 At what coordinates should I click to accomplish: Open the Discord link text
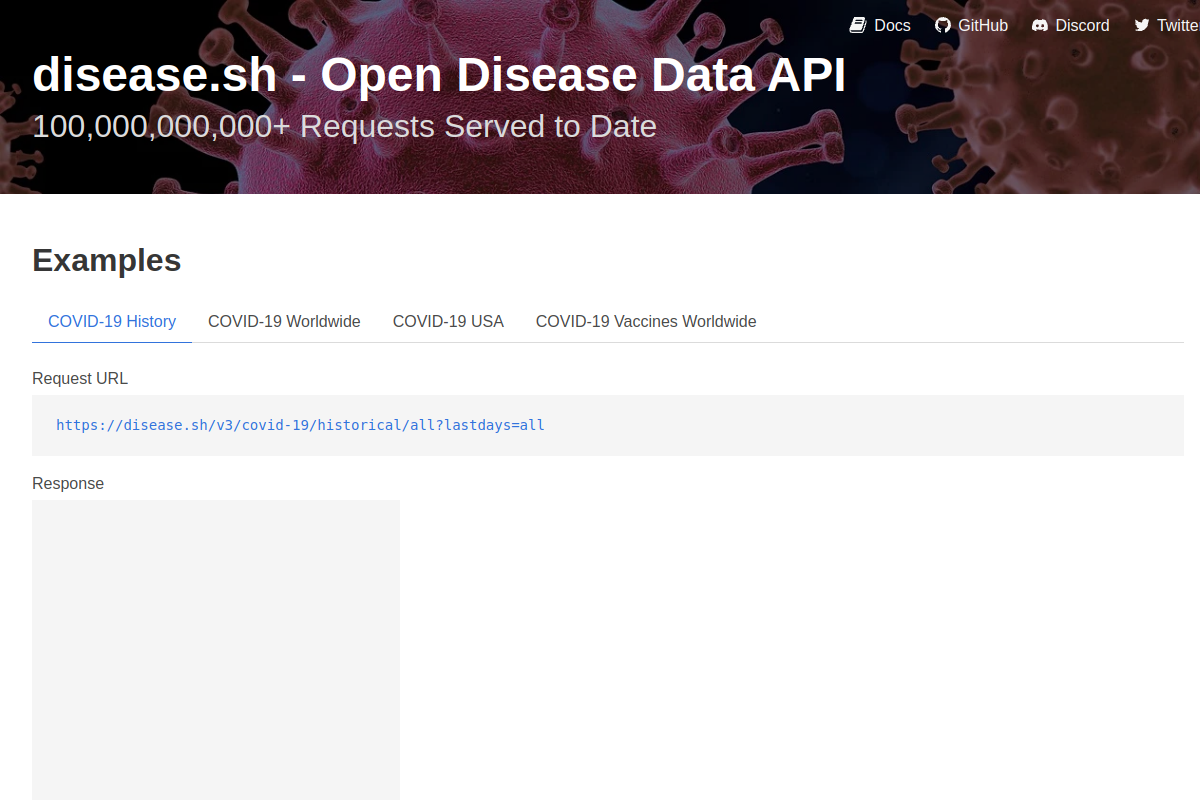pyautogui.click(x=1083, y=25)
